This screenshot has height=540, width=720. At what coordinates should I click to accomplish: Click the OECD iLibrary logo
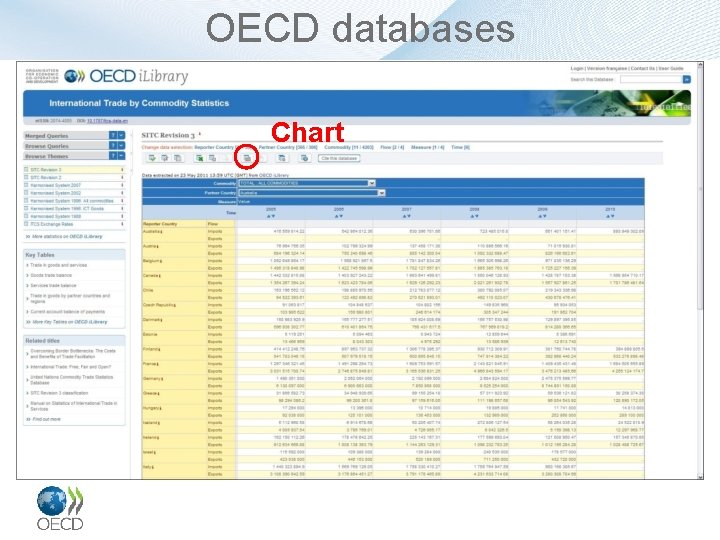tap(126, 76)
